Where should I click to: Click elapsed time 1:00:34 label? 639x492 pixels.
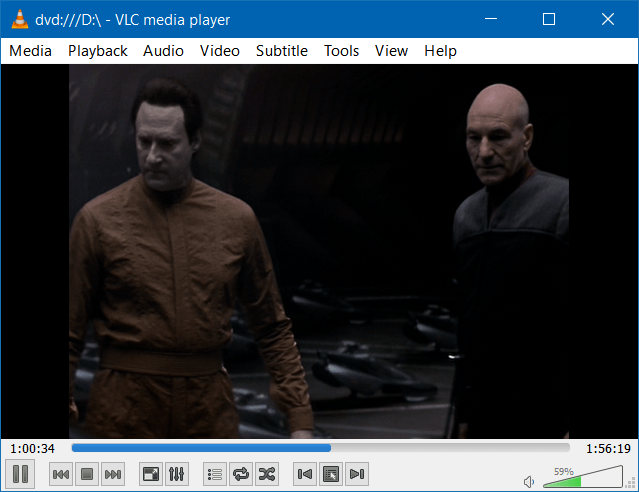tap(32, 449)
